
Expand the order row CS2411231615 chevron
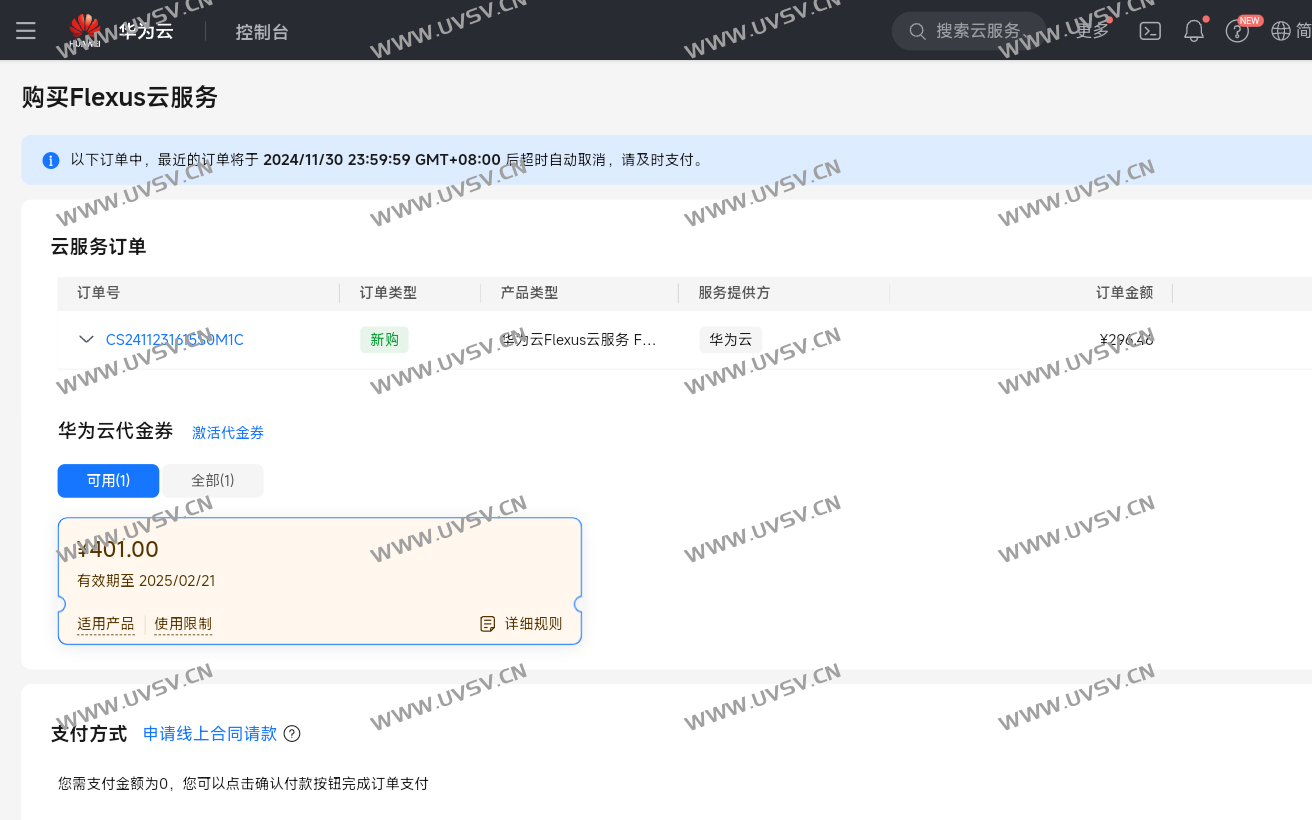(x=86, y=340)
